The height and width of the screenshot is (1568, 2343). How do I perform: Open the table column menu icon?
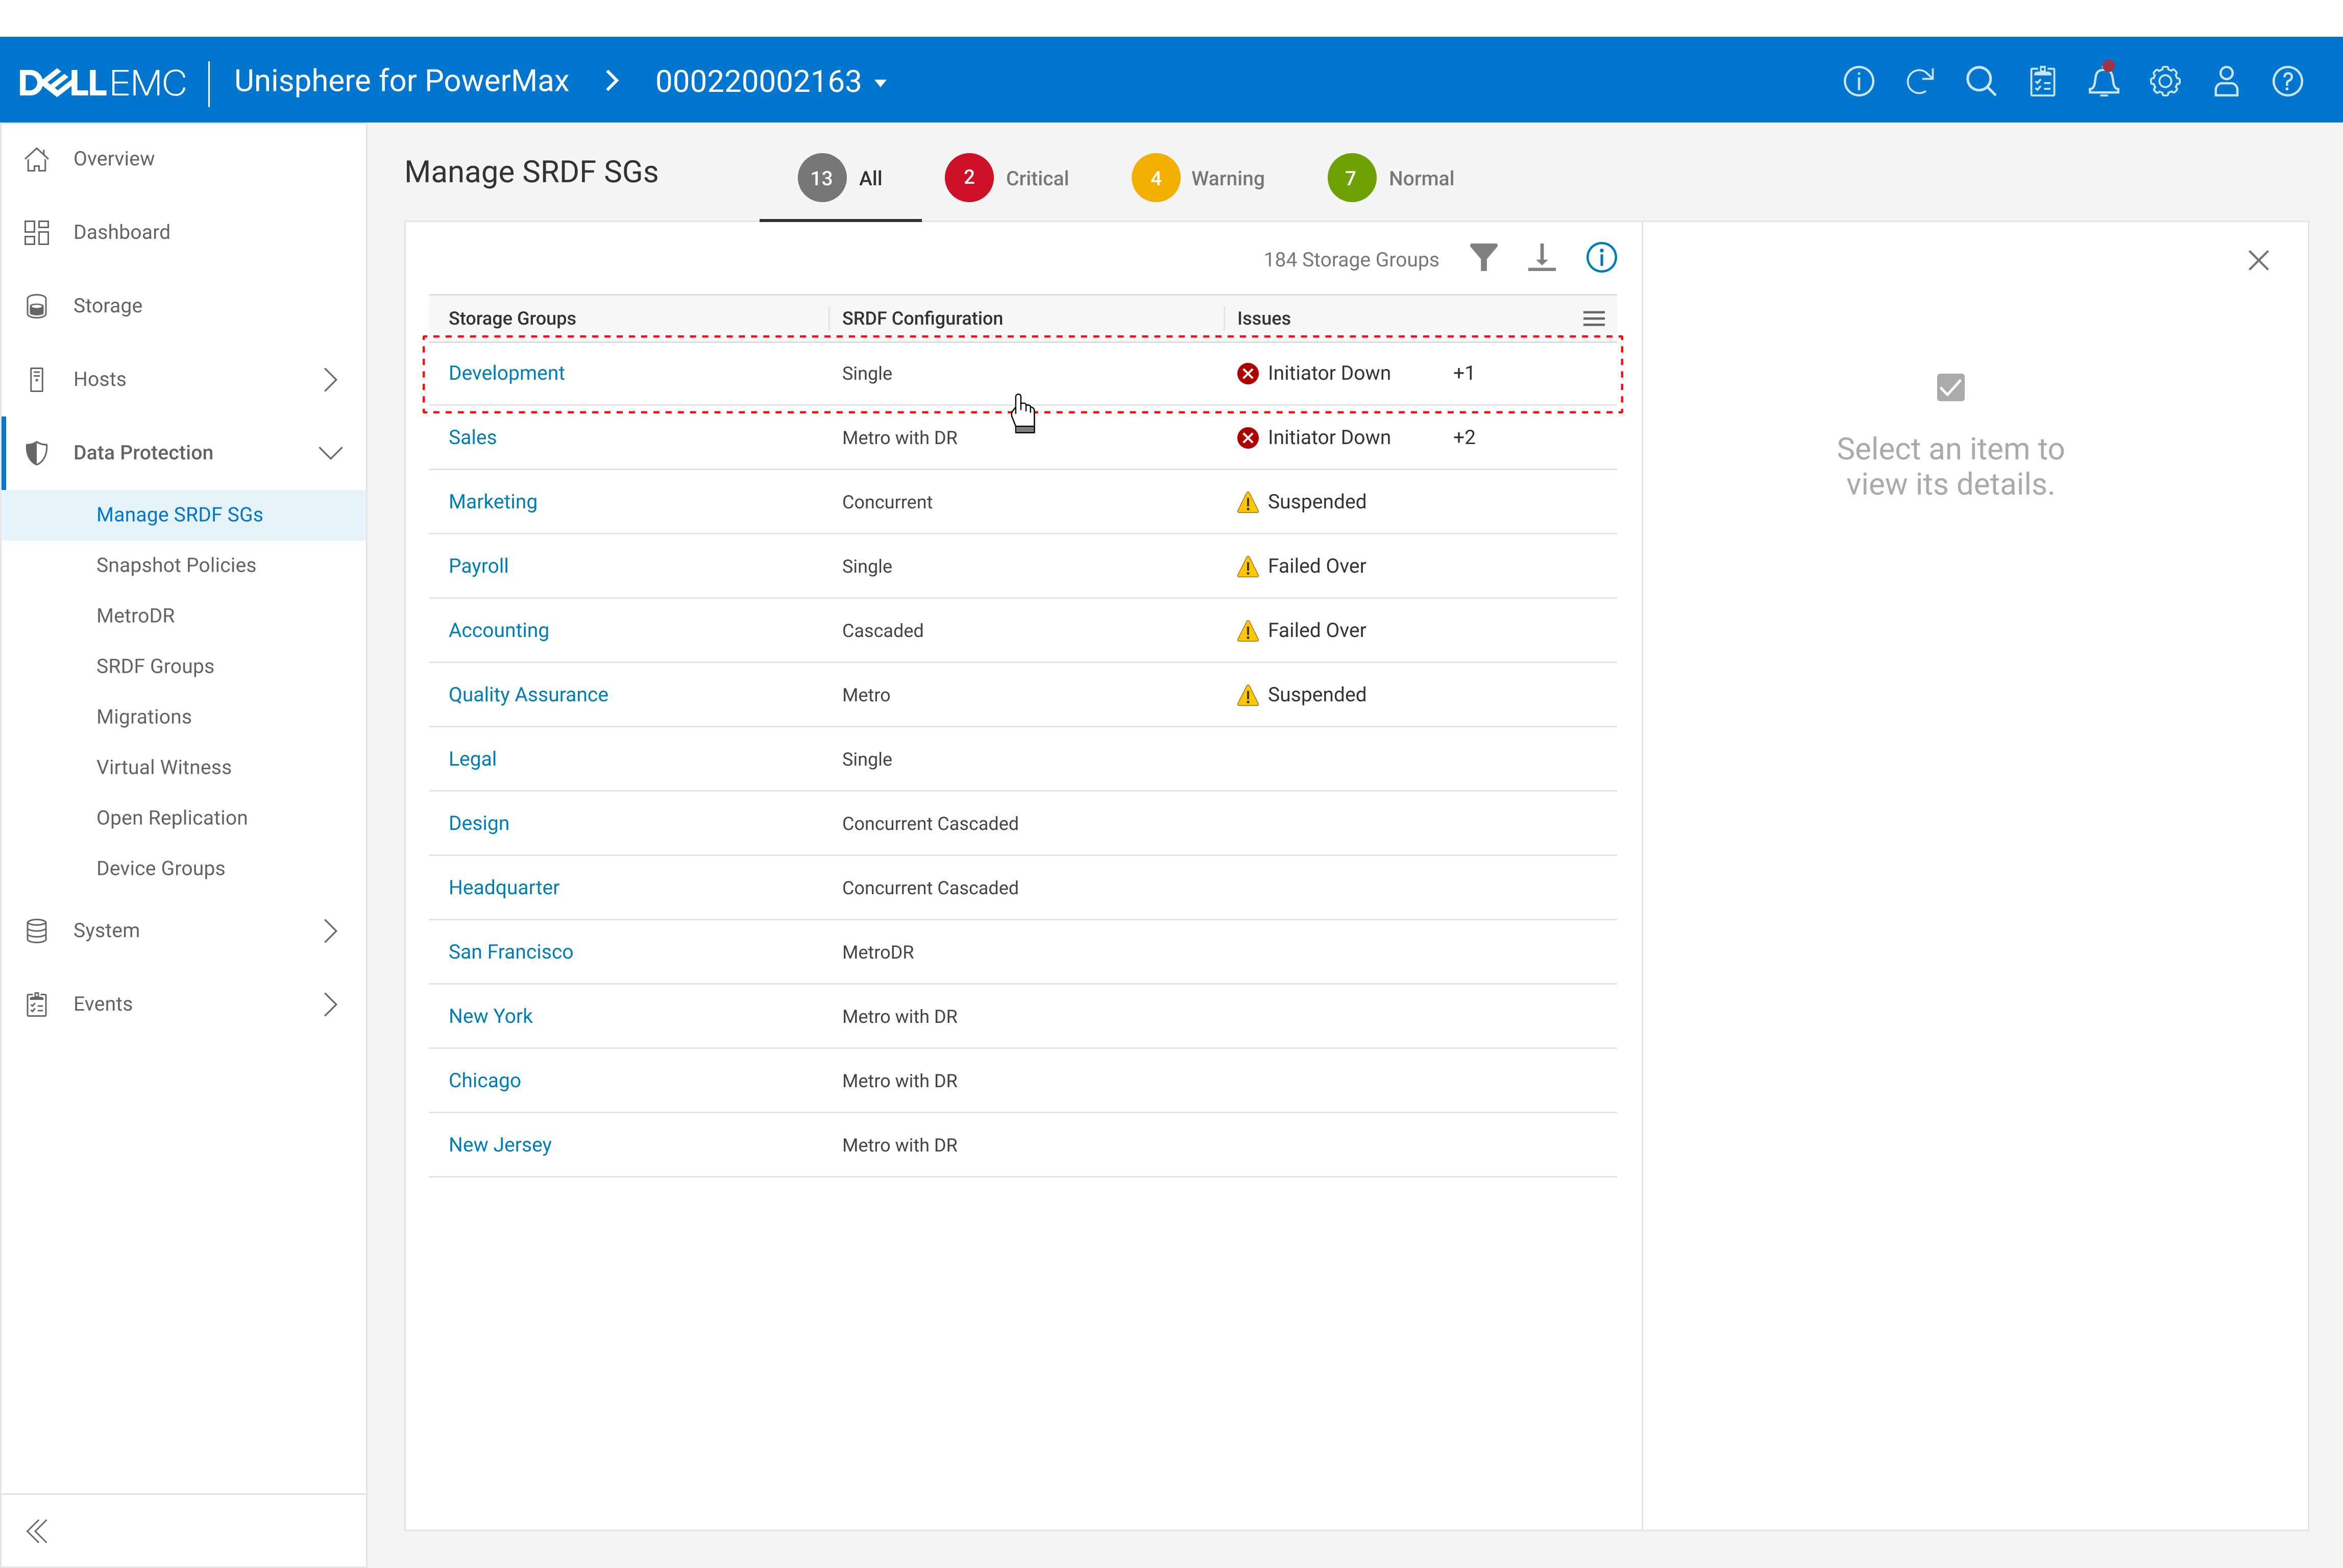coord(1594,318)
